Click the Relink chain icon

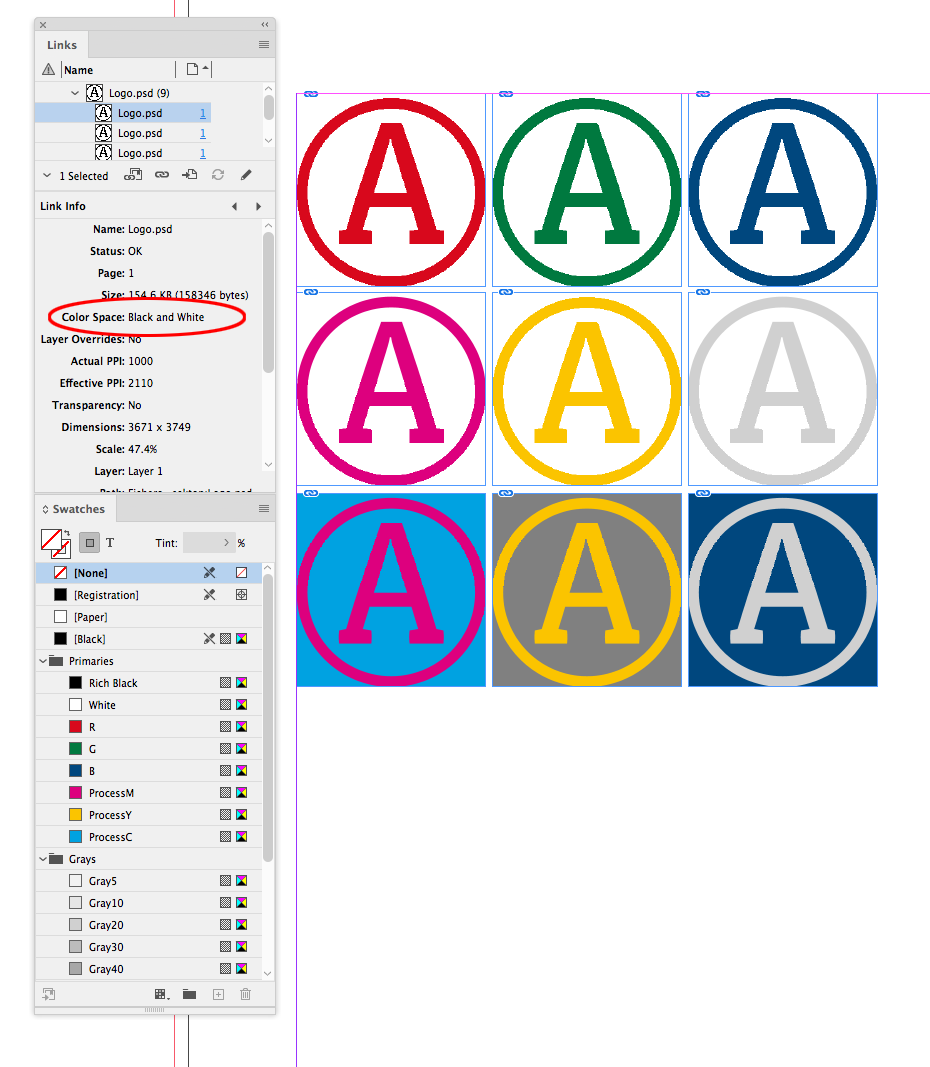(133, 175)
